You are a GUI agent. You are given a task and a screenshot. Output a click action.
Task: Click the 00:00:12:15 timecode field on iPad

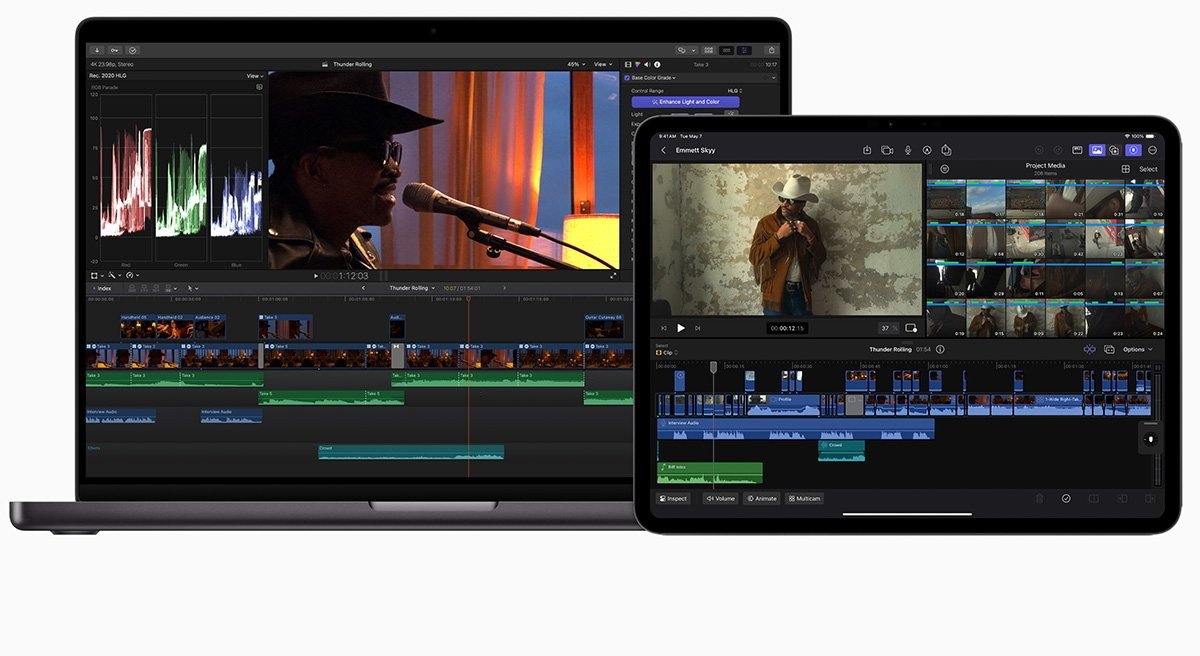[x=787, y=328]
